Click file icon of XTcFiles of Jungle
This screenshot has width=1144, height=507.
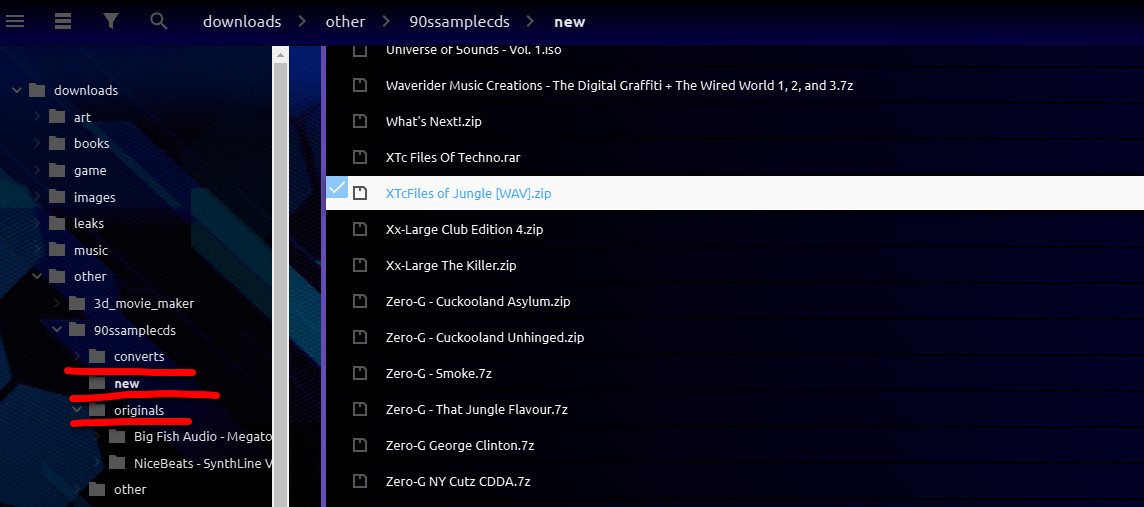coord(360,193)
